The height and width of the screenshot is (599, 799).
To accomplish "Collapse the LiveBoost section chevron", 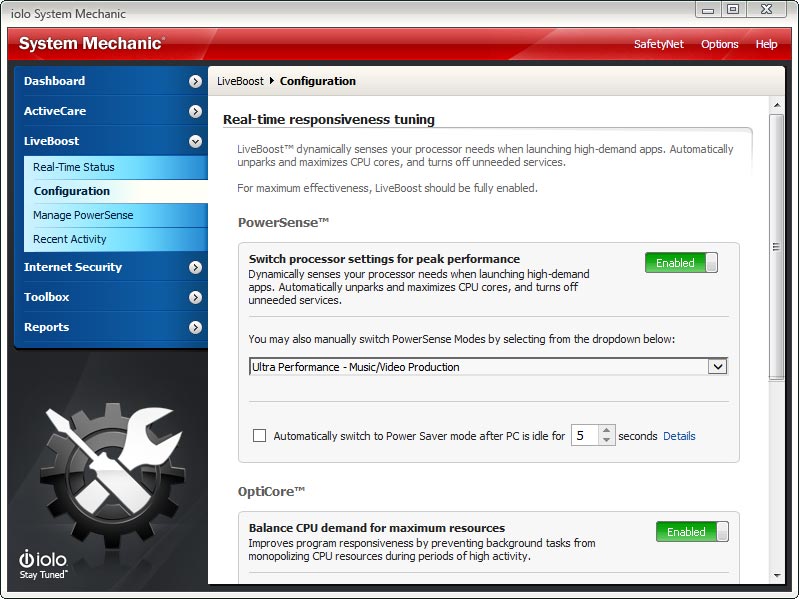I will pos(195,141).
